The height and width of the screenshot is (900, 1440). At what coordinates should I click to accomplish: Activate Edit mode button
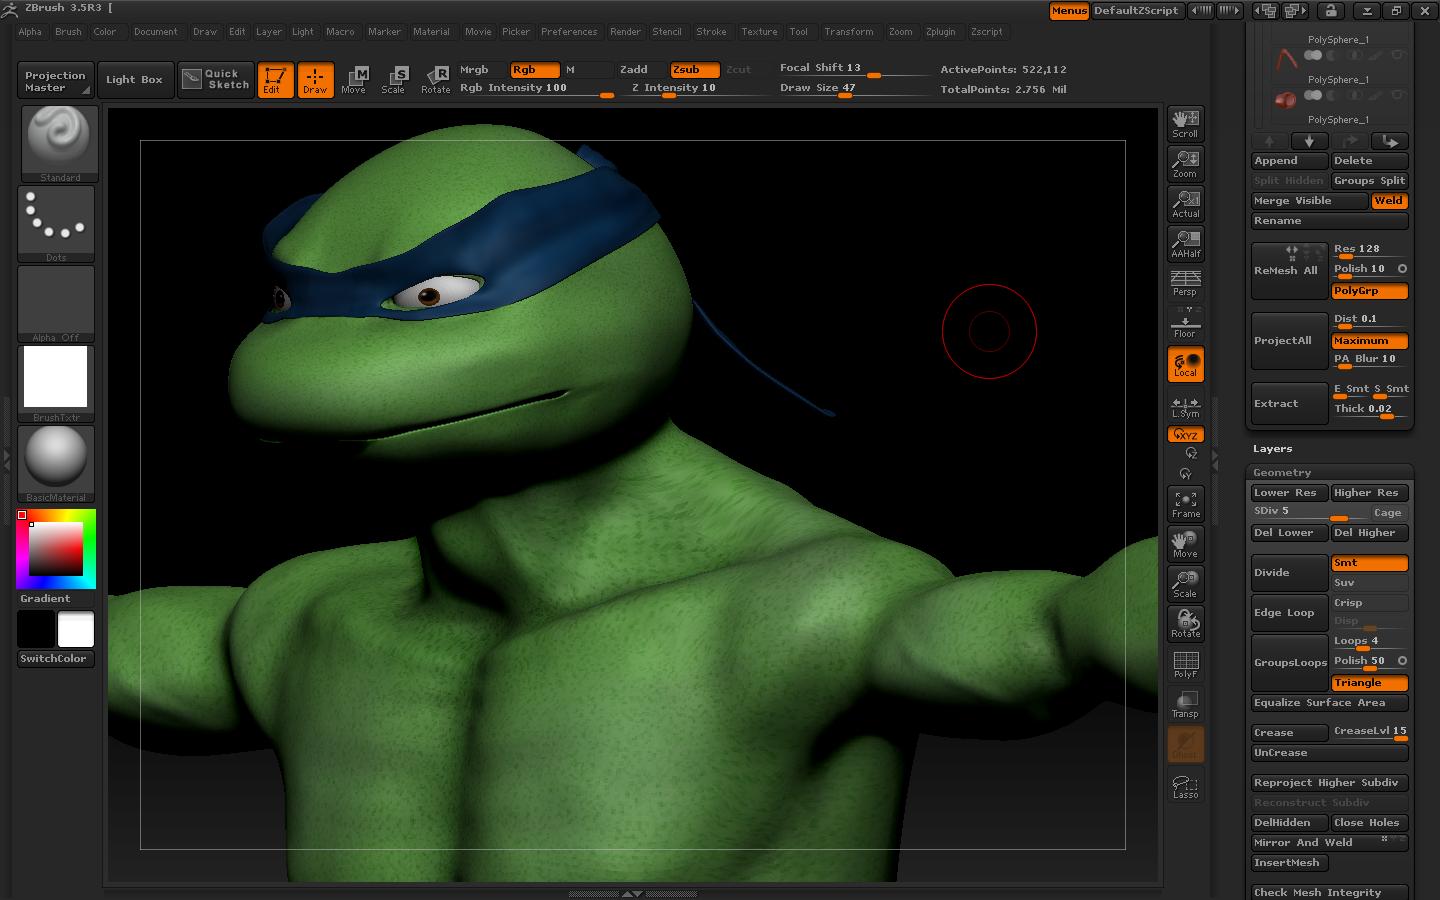[x=275, y=80]
